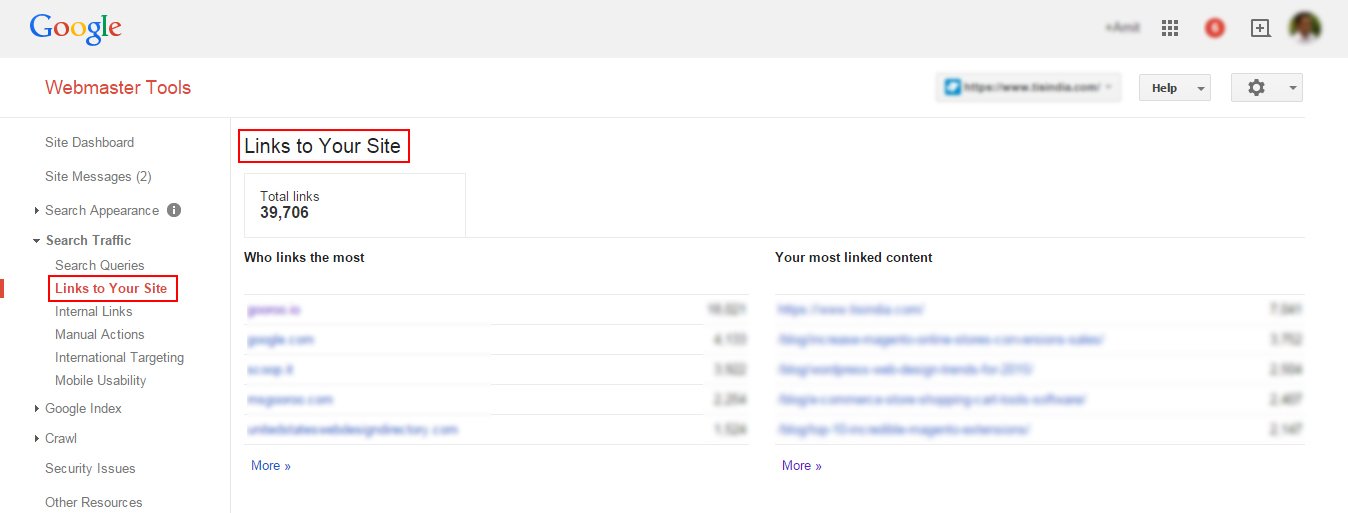Open the account profile picture

coord(1305,28)
